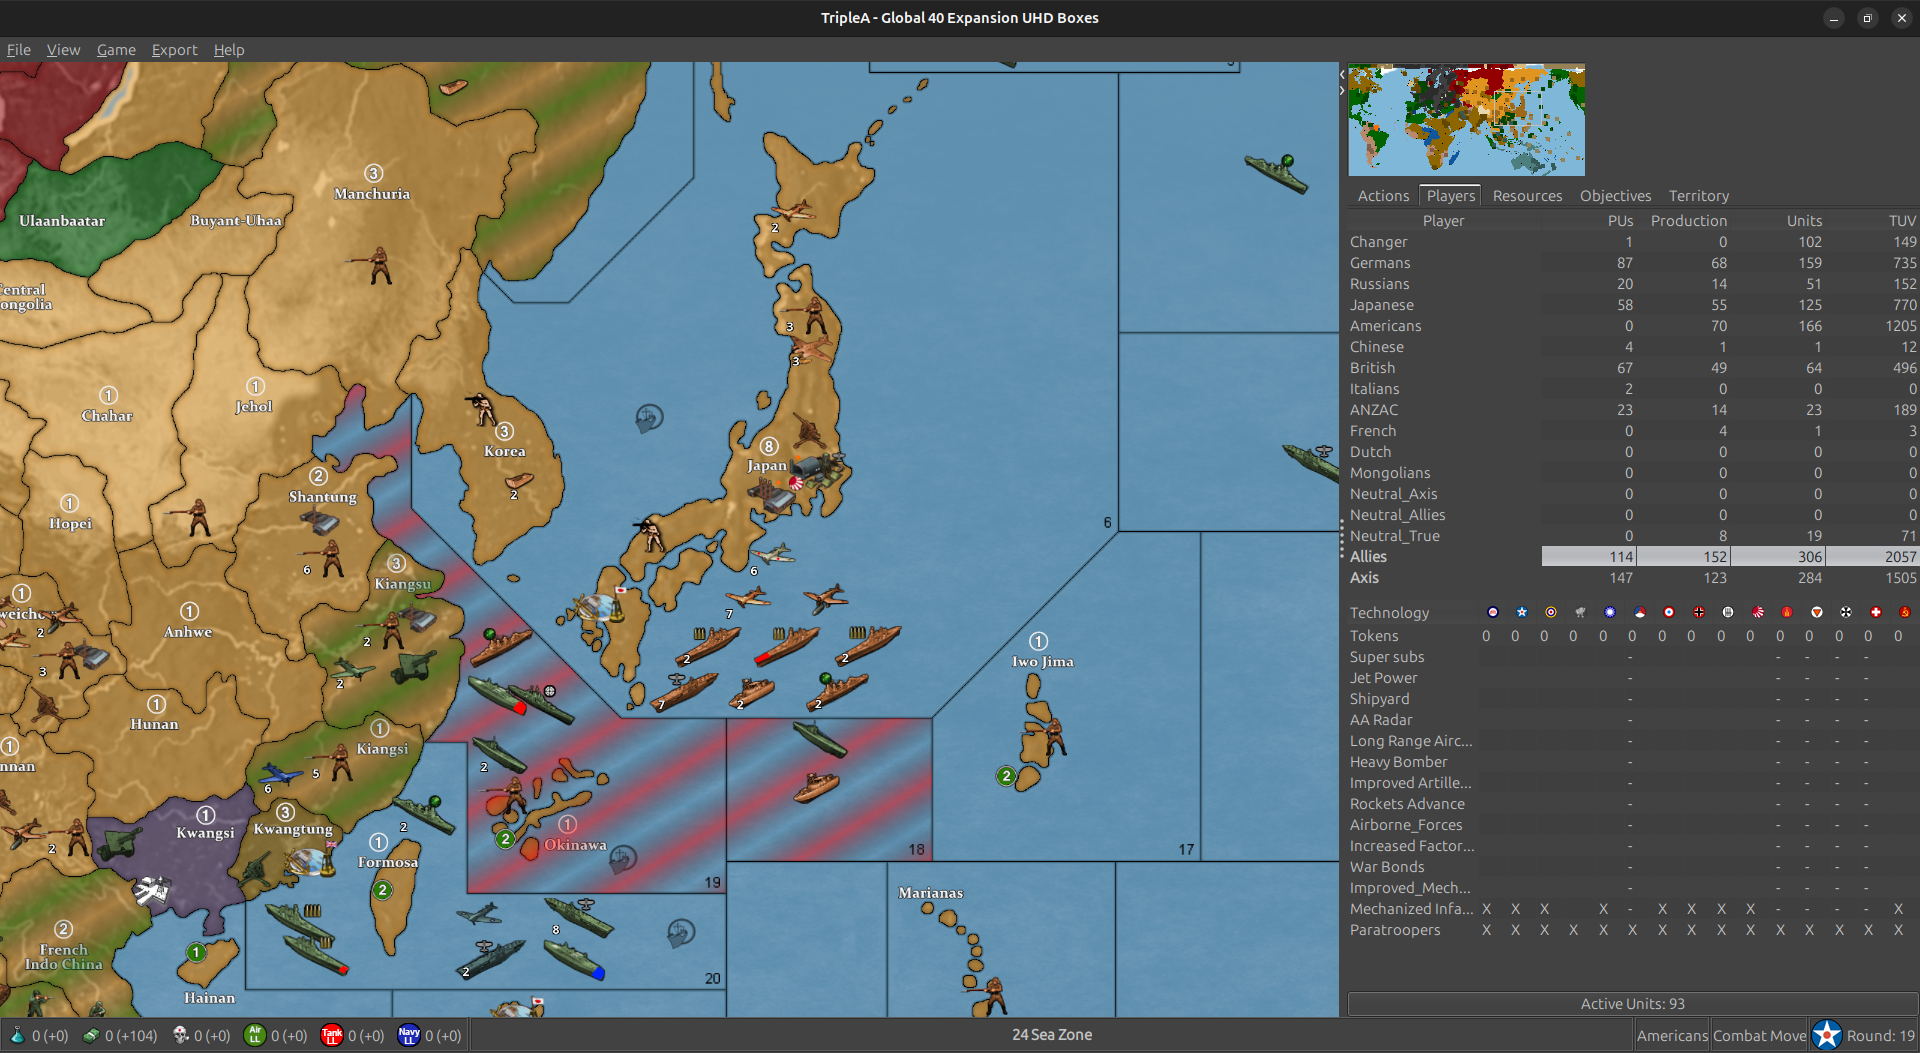Select the Japanese row in players table
Screen dimensions: 1920x1053
click(x=1632, y=305)
